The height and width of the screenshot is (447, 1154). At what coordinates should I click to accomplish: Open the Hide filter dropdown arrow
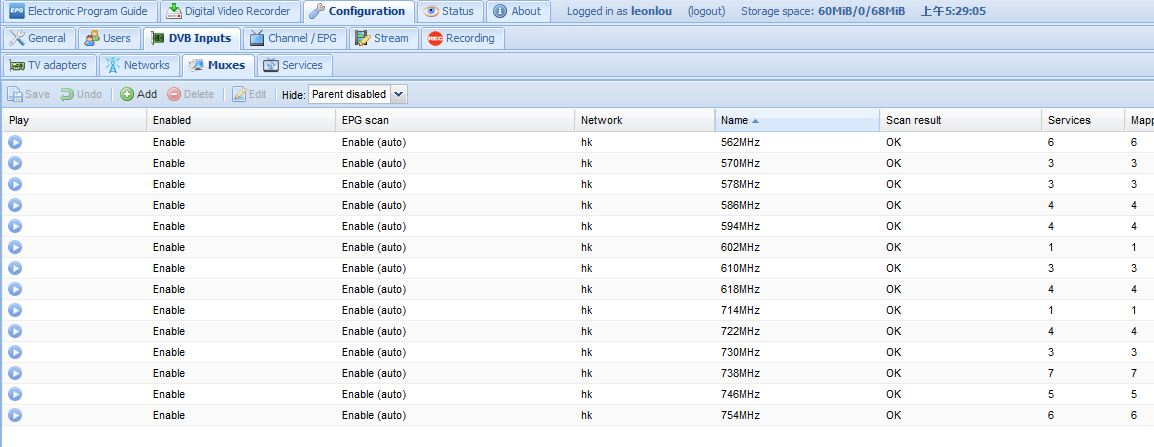[x=398, y=94]
